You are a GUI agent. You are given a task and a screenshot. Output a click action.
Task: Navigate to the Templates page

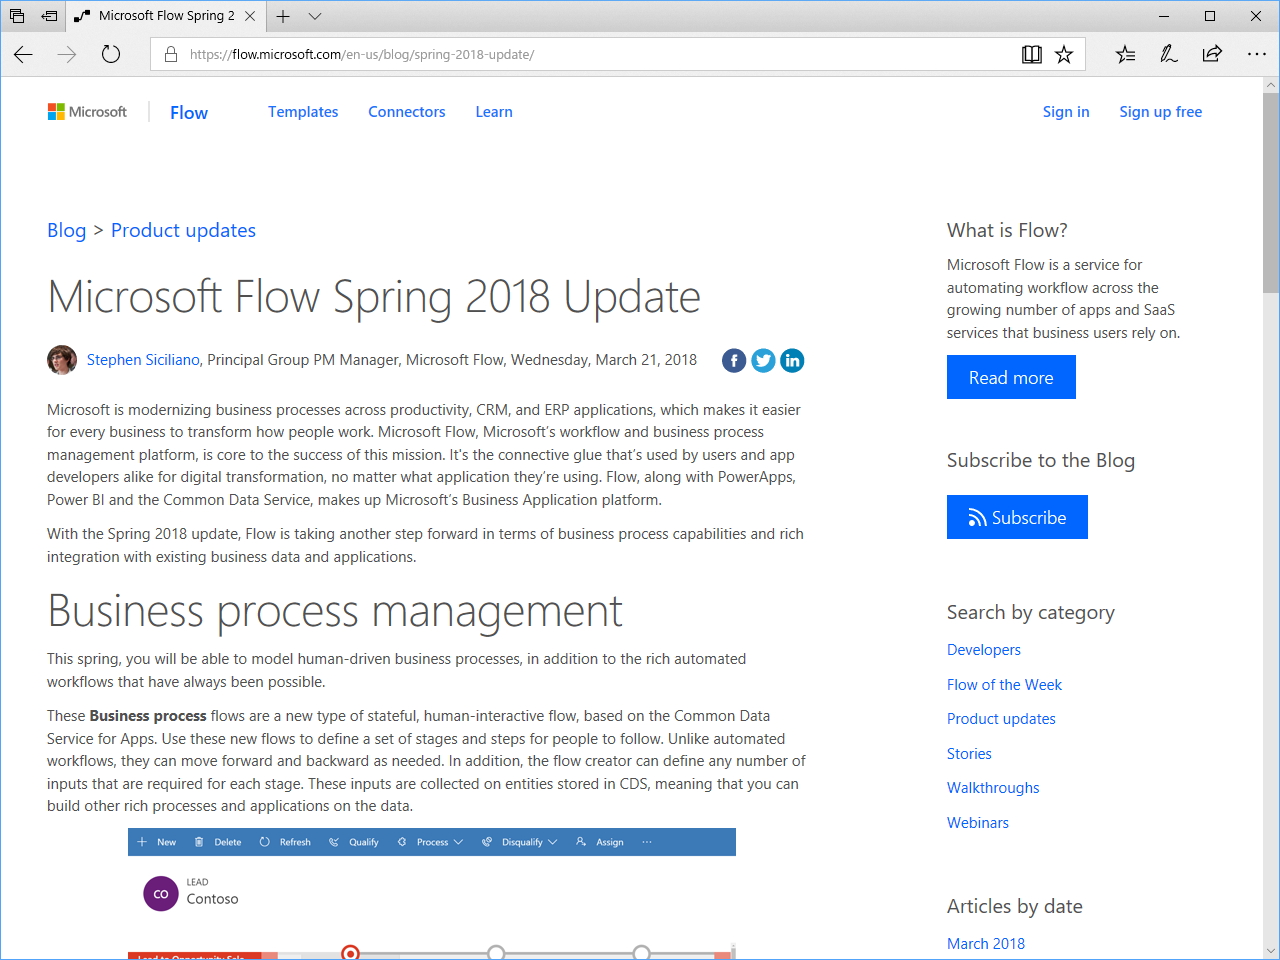(303, 112)
